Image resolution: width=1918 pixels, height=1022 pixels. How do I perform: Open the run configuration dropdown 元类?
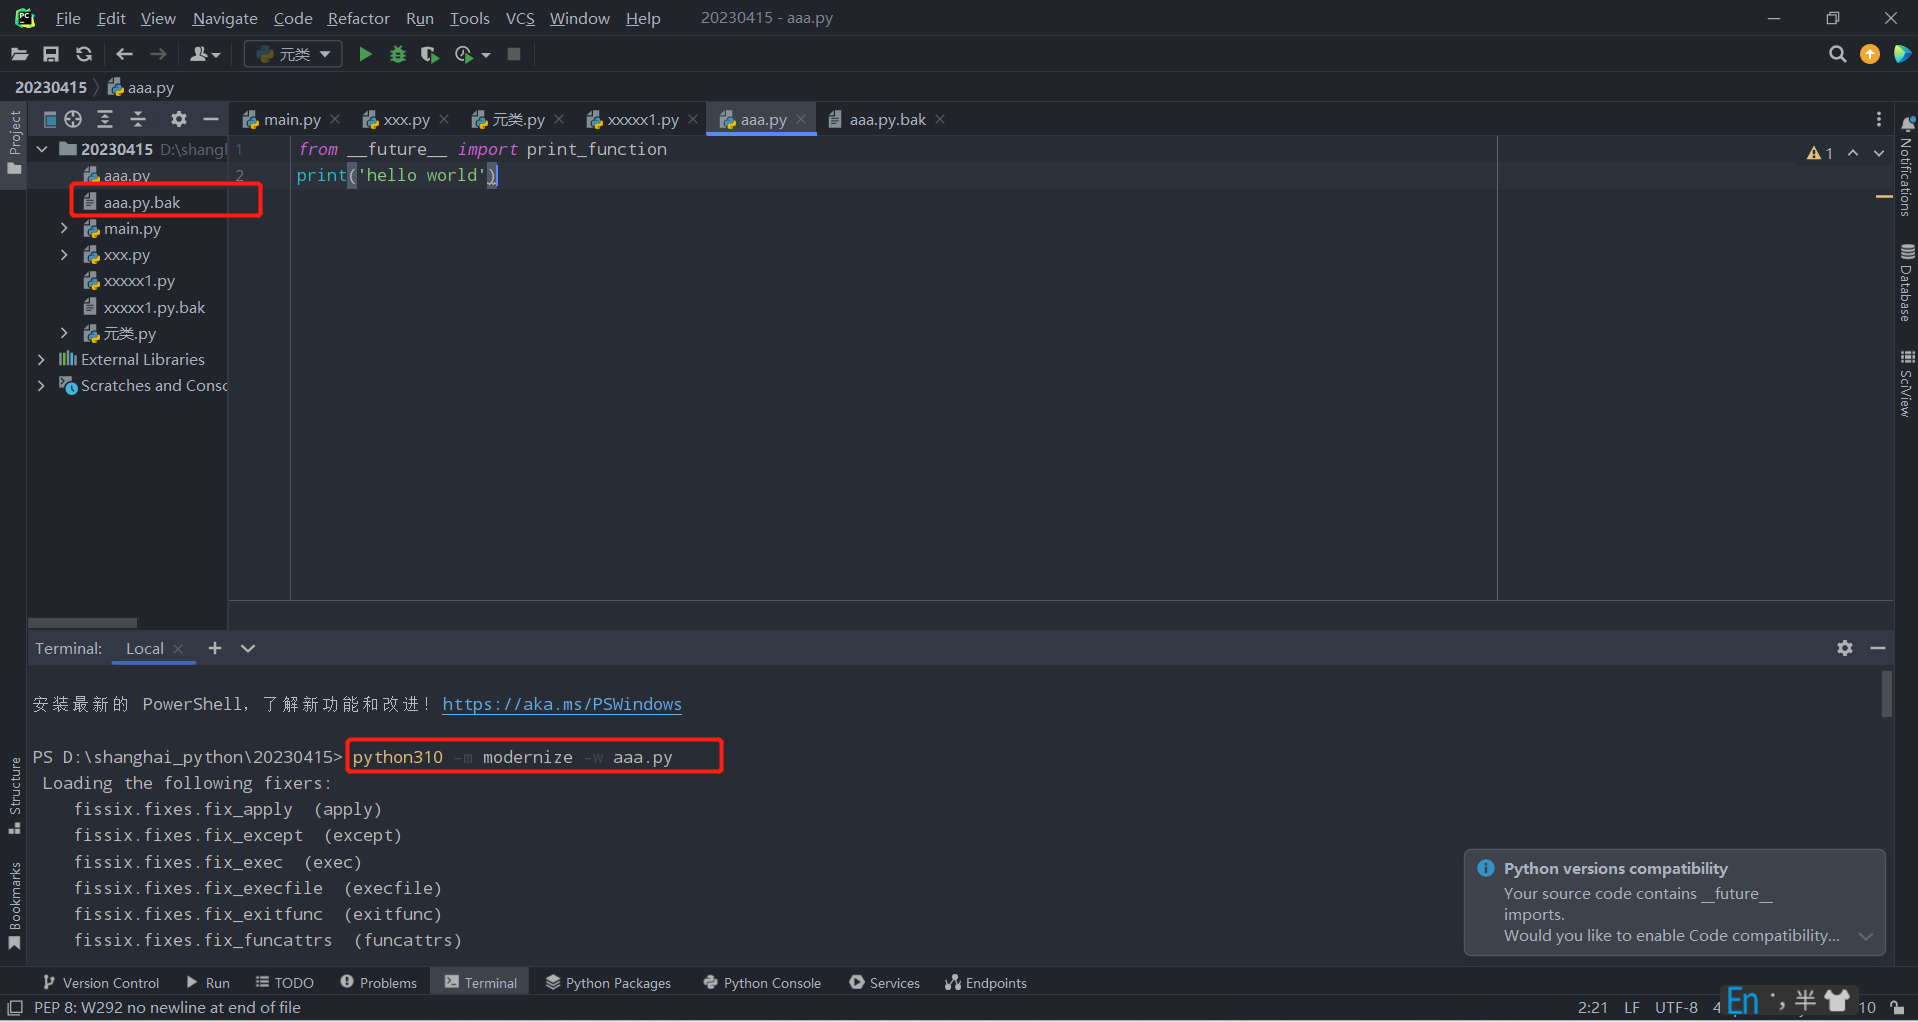[x=293, y=54]
